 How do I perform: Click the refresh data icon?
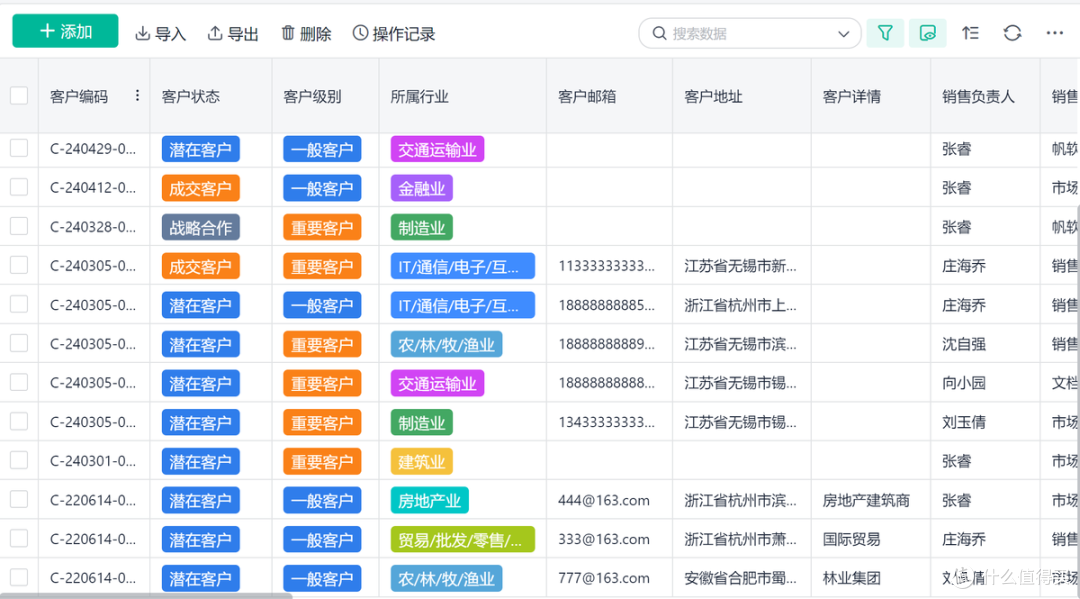[1012, 33]
